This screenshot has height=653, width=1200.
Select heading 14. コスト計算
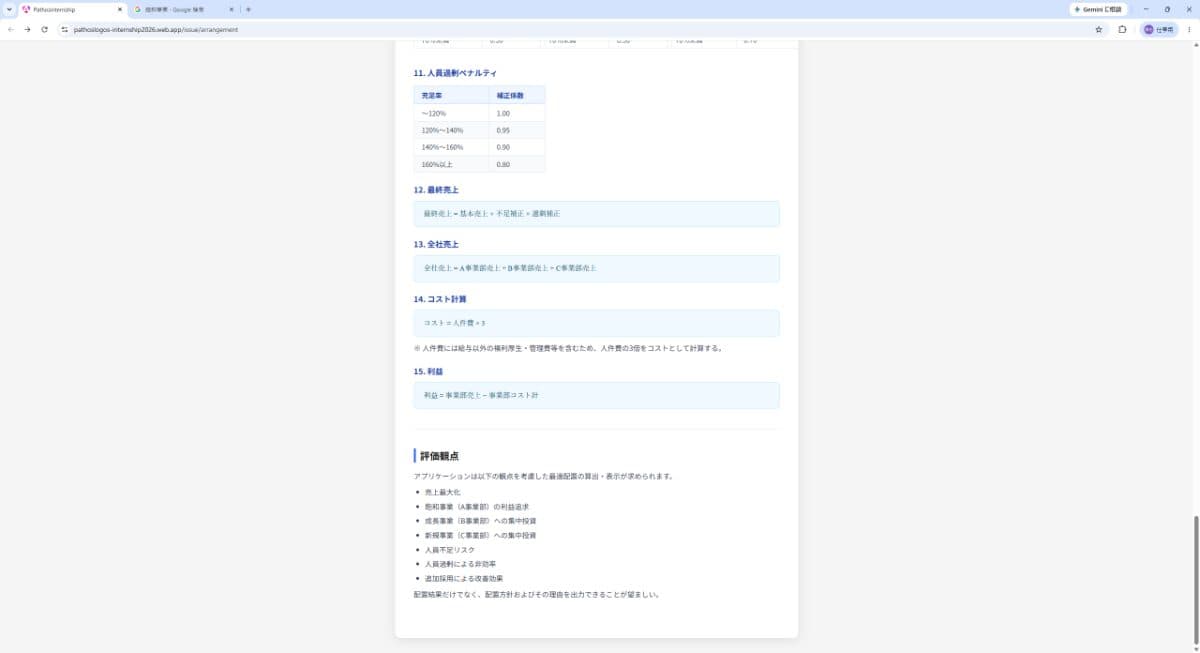(x=440, y=299)
